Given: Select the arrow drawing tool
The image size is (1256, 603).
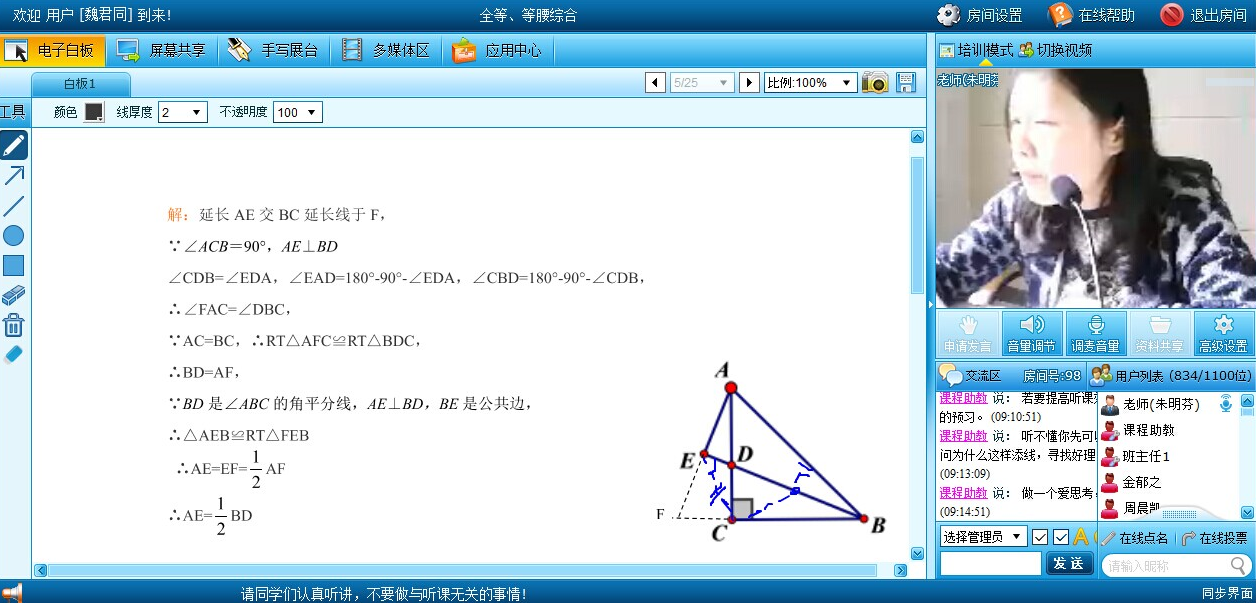Looking at the screenshot, I should (14, 176).
